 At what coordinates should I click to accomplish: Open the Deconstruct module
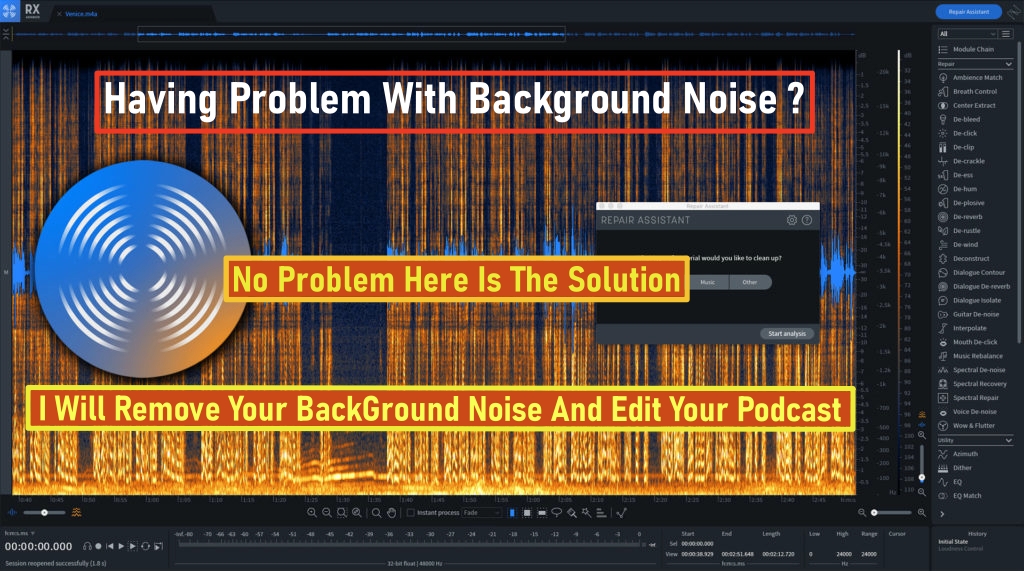tap(964, 259)
